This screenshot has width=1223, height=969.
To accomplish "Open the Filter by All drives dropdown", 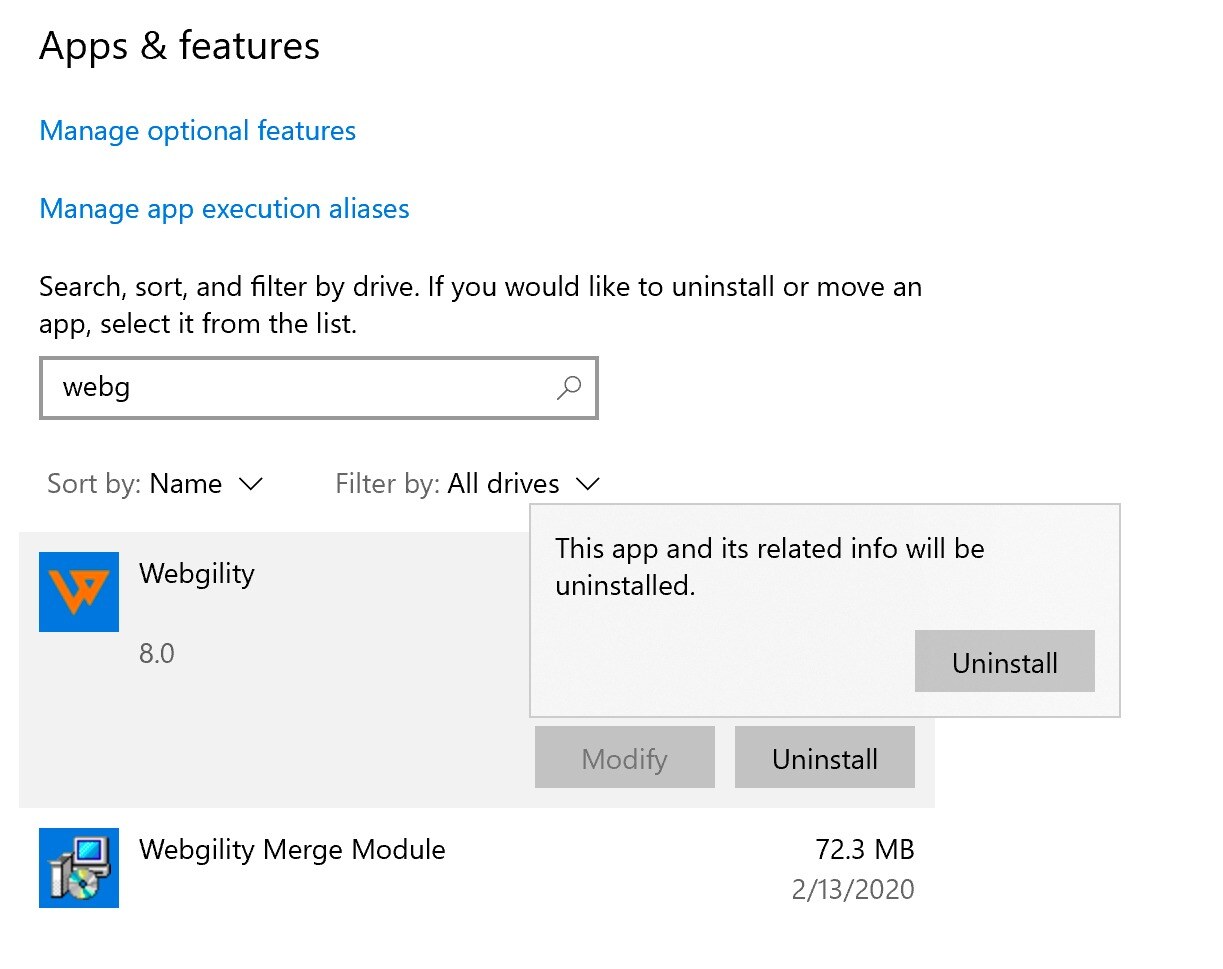I will coord(468,484).
